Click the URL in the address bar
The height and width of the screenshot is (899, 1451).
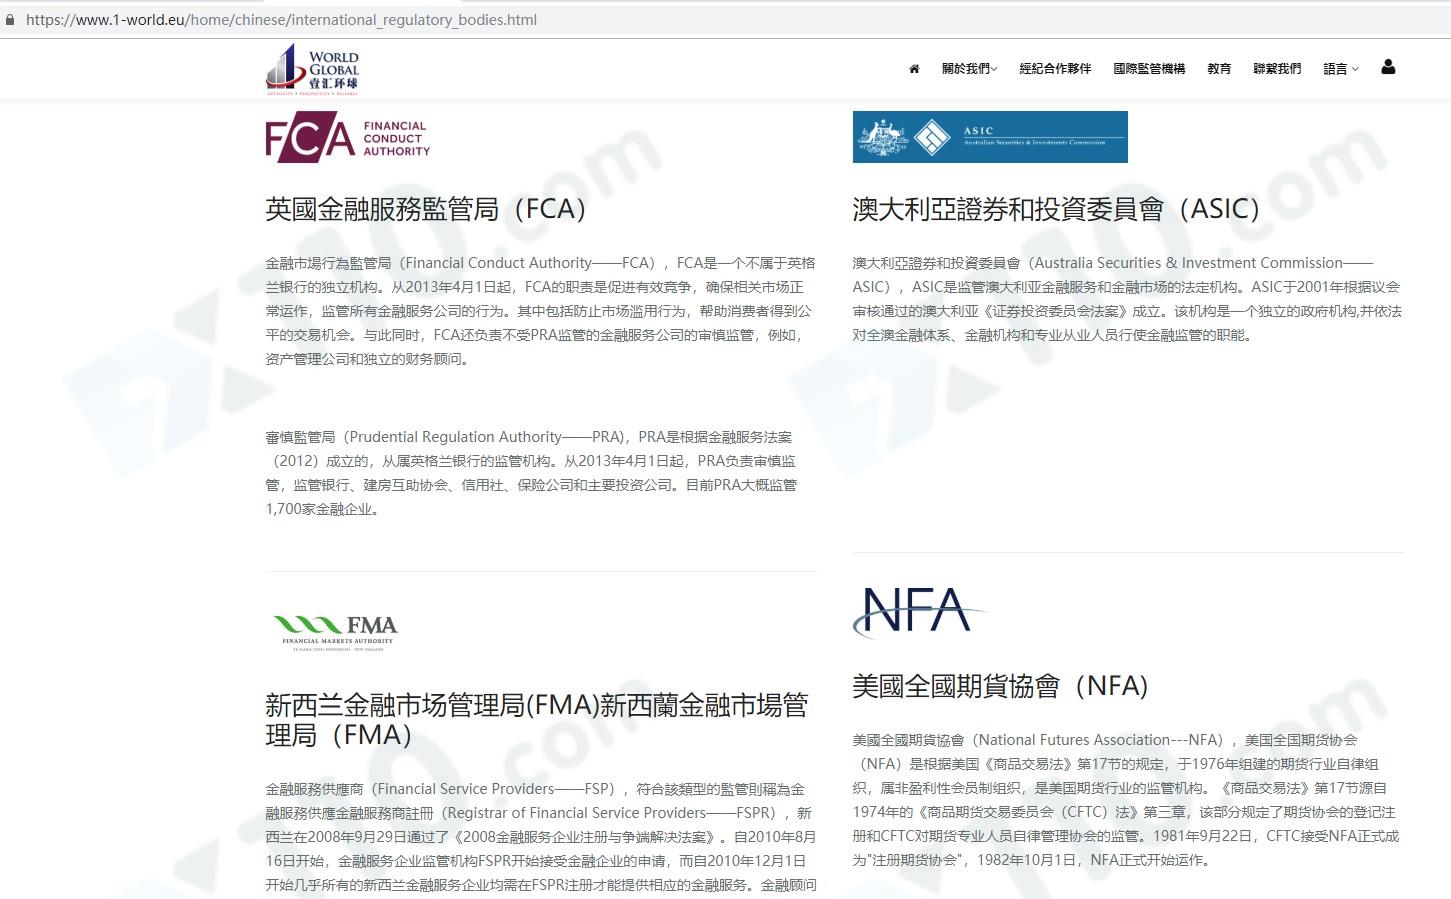[x=281, y=19]
